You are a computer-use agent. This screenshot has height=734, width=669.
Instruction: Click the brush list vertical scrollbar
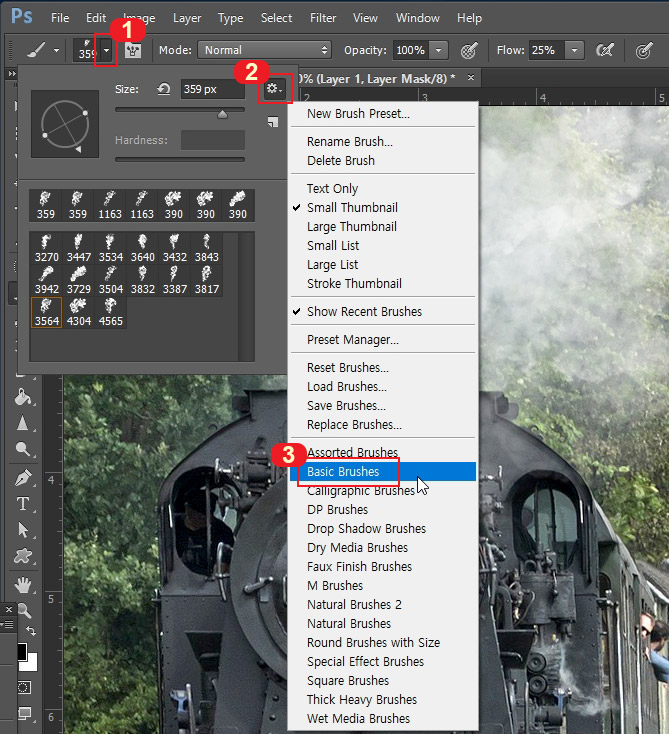tap(246, 296)
